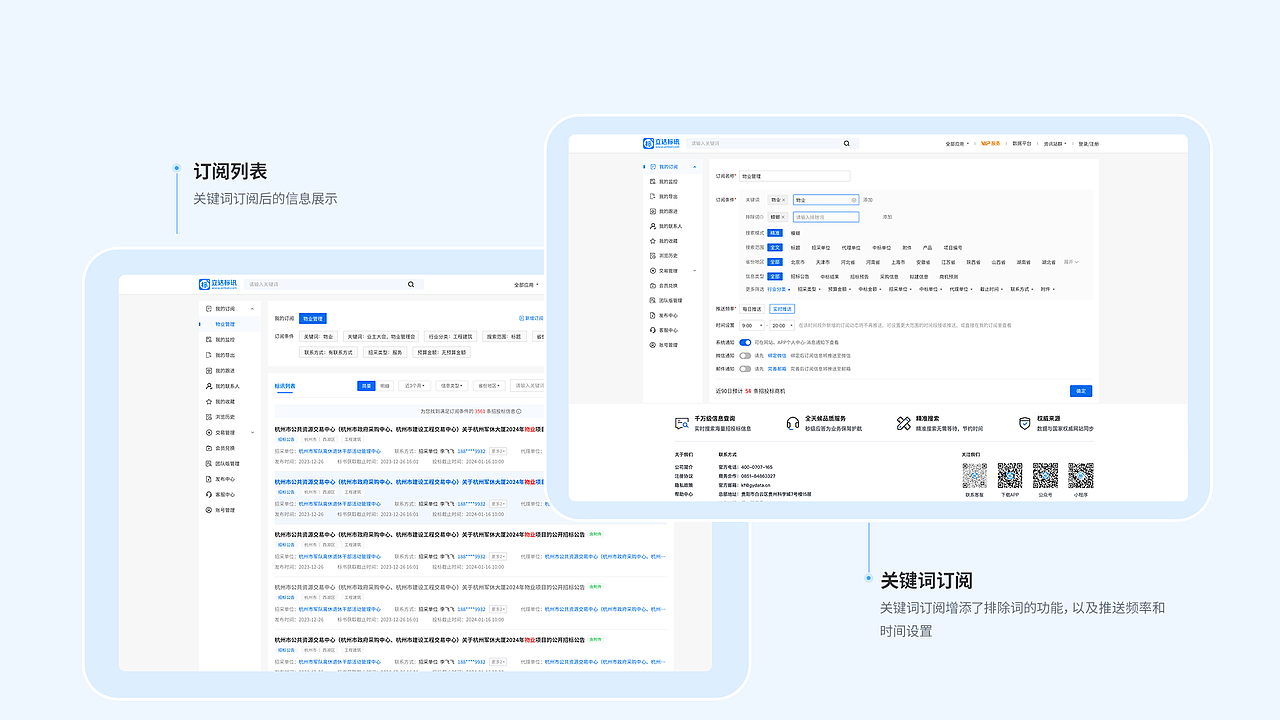Switch to 标讯列表 tab in subscription list
The image size is (1280, 720).
(x=285, y=386)
